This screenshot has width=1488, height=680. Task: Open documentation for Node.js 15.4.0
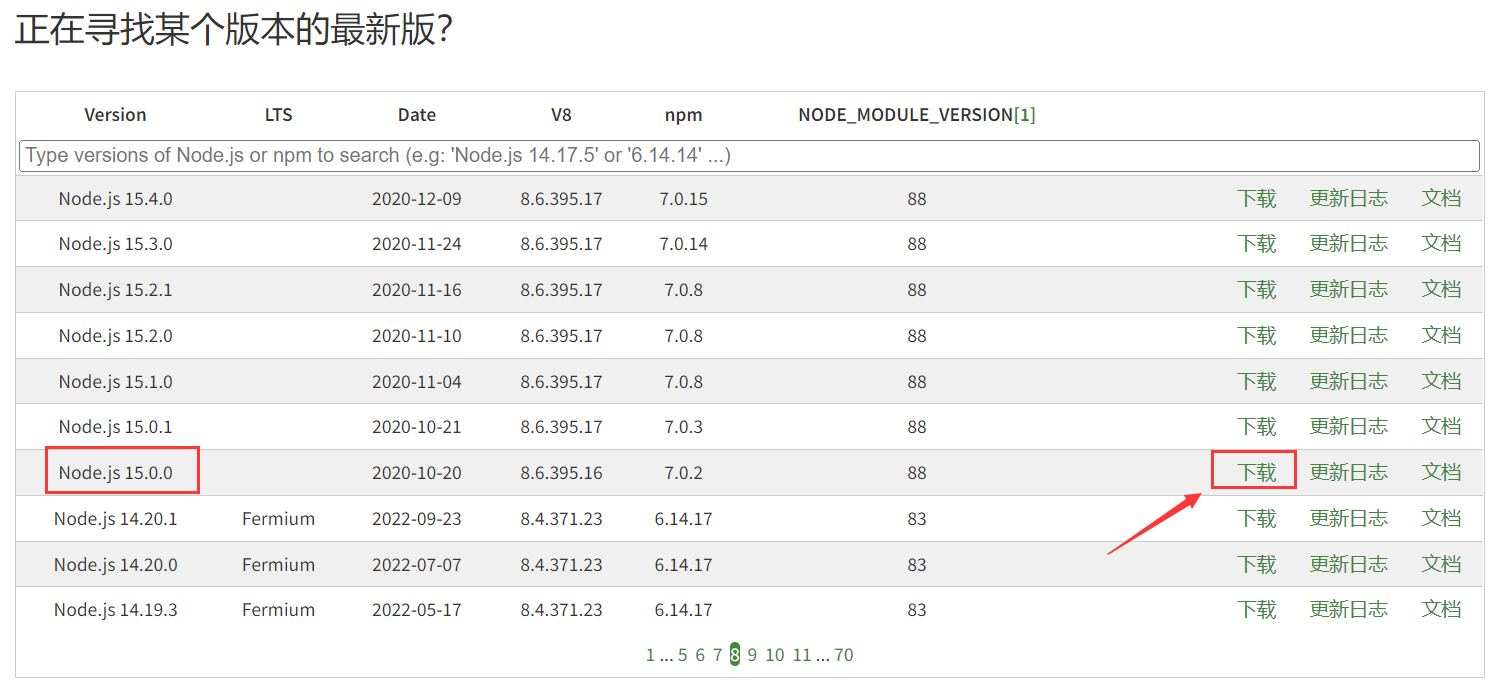point(1441,198)
